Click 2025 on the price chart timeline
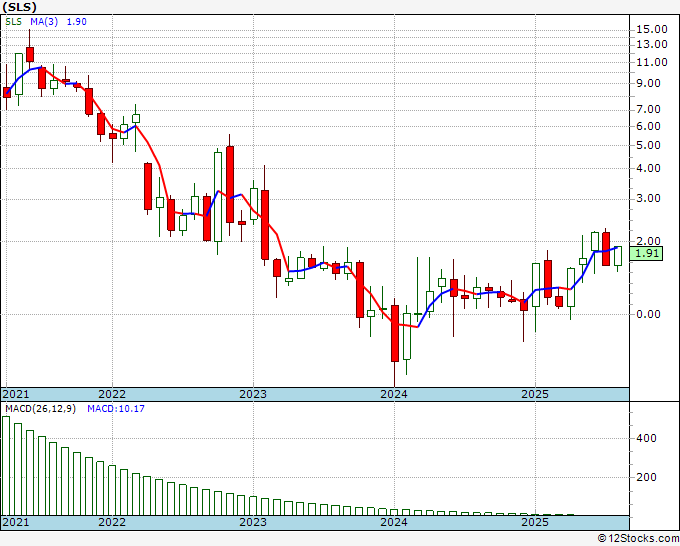The height and width of the screenshot is (546, 680). 535,394
